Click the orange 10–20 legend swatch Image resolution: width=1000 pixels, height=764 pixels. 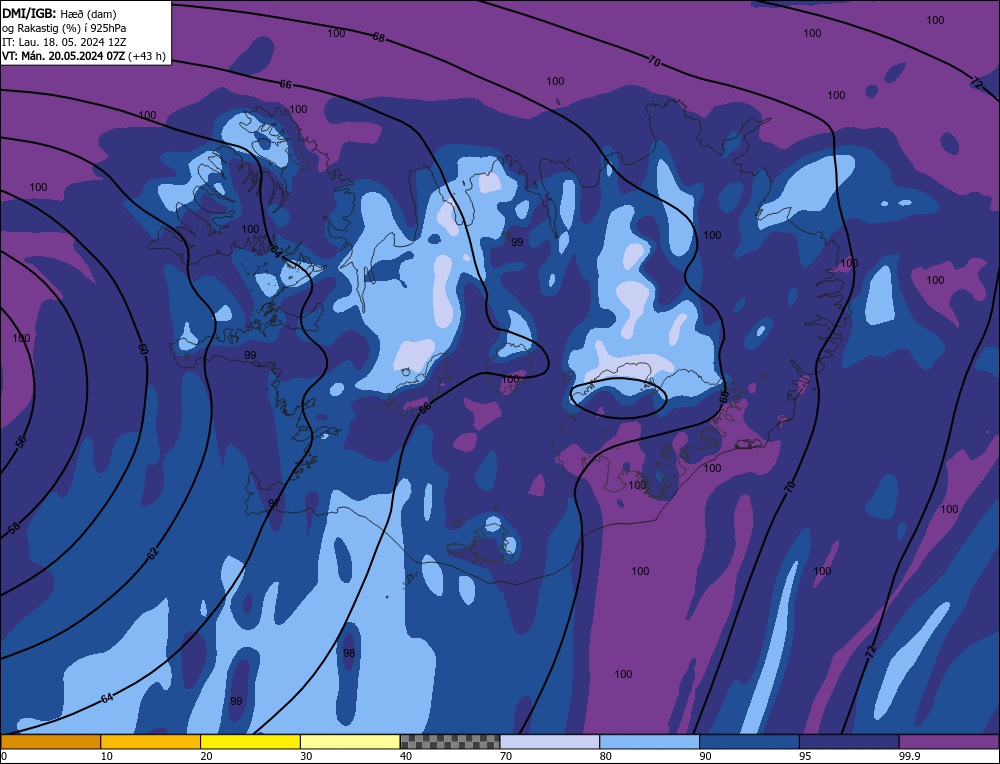[x=151, y=741]
